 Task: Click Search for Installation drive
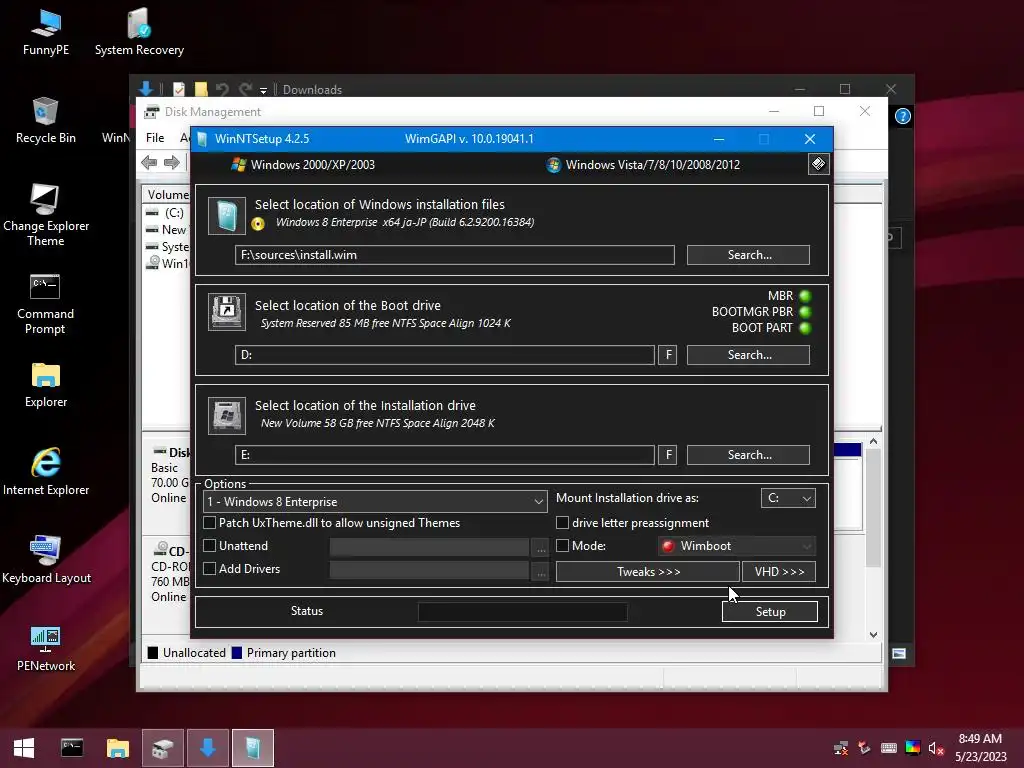tap(748, 455)
